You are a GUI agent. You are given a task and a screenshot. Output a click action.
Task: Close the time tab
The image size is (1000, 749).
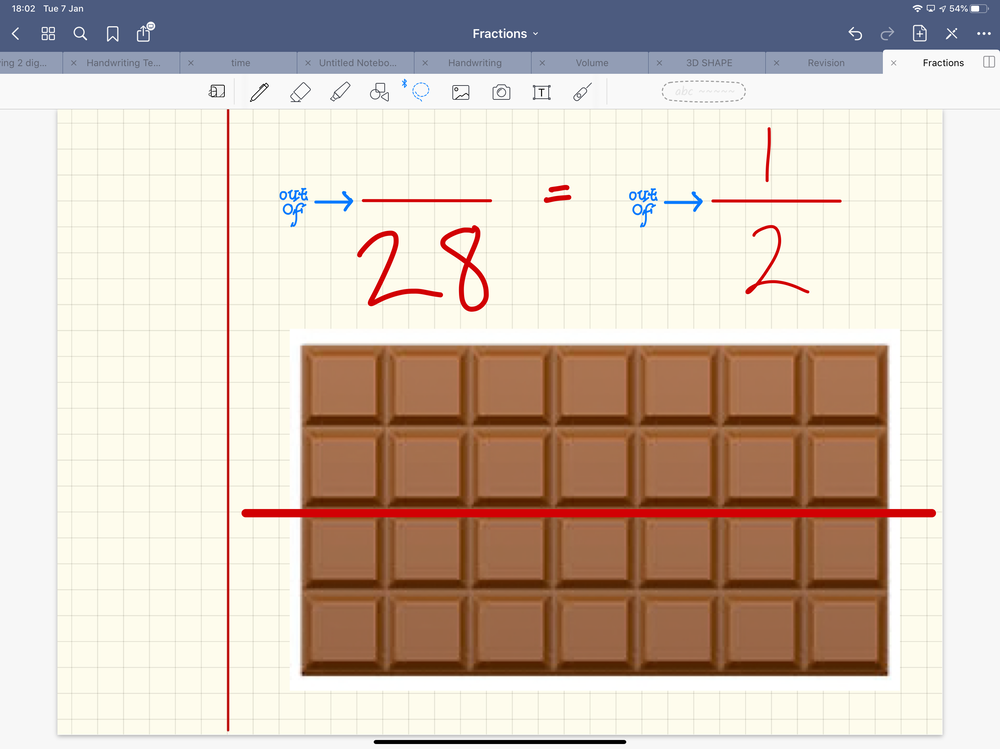pos(191,63)
